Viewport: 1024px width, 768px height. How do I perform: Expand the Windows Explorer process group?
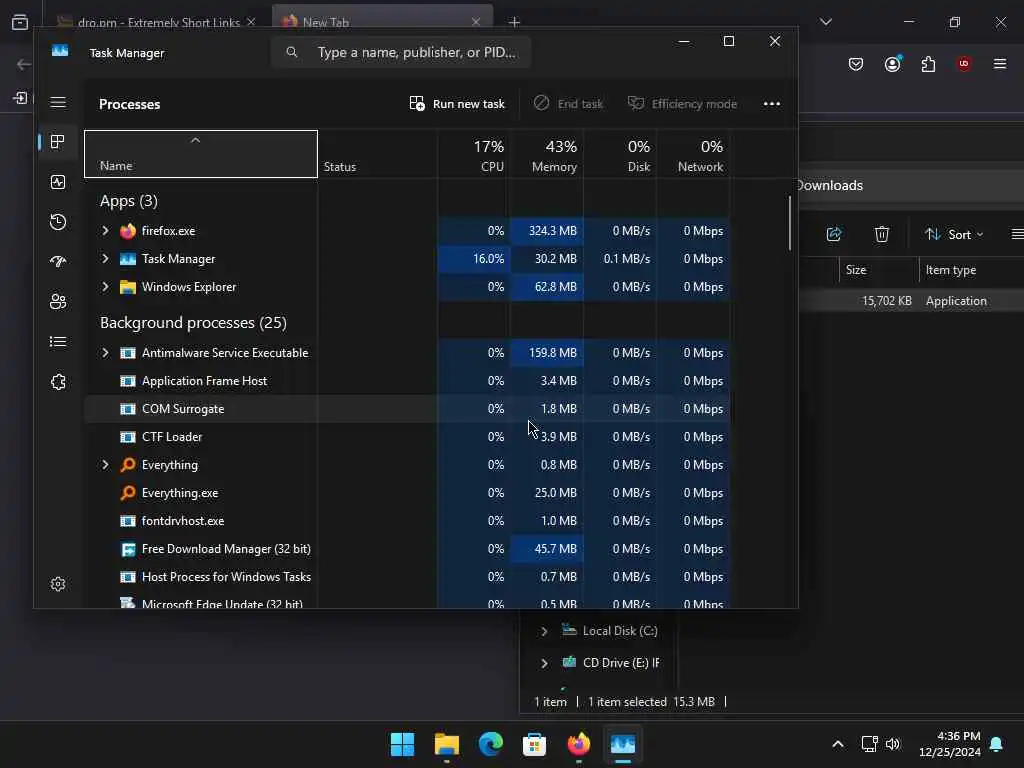tap(105, 287)
